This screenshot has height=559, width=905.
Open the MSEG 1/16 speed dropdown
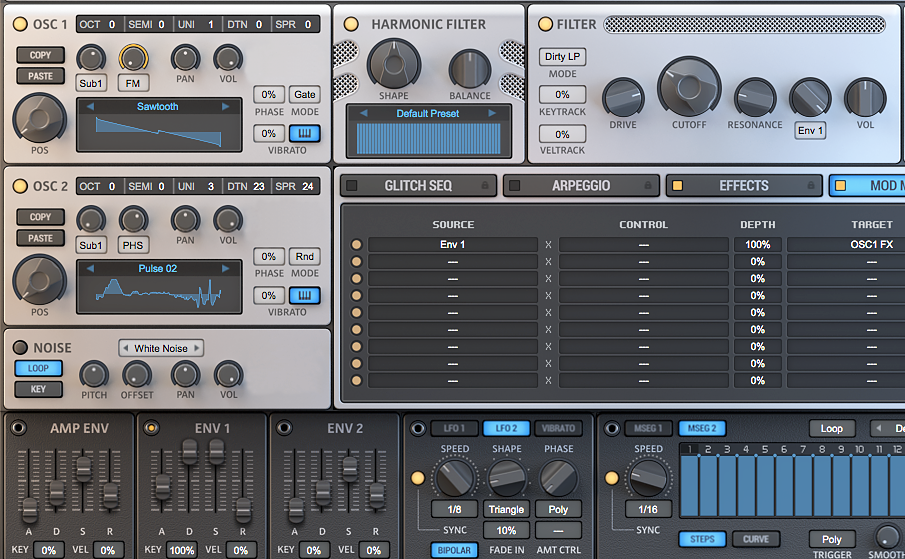pyautogui.click(x=648, y=509)
